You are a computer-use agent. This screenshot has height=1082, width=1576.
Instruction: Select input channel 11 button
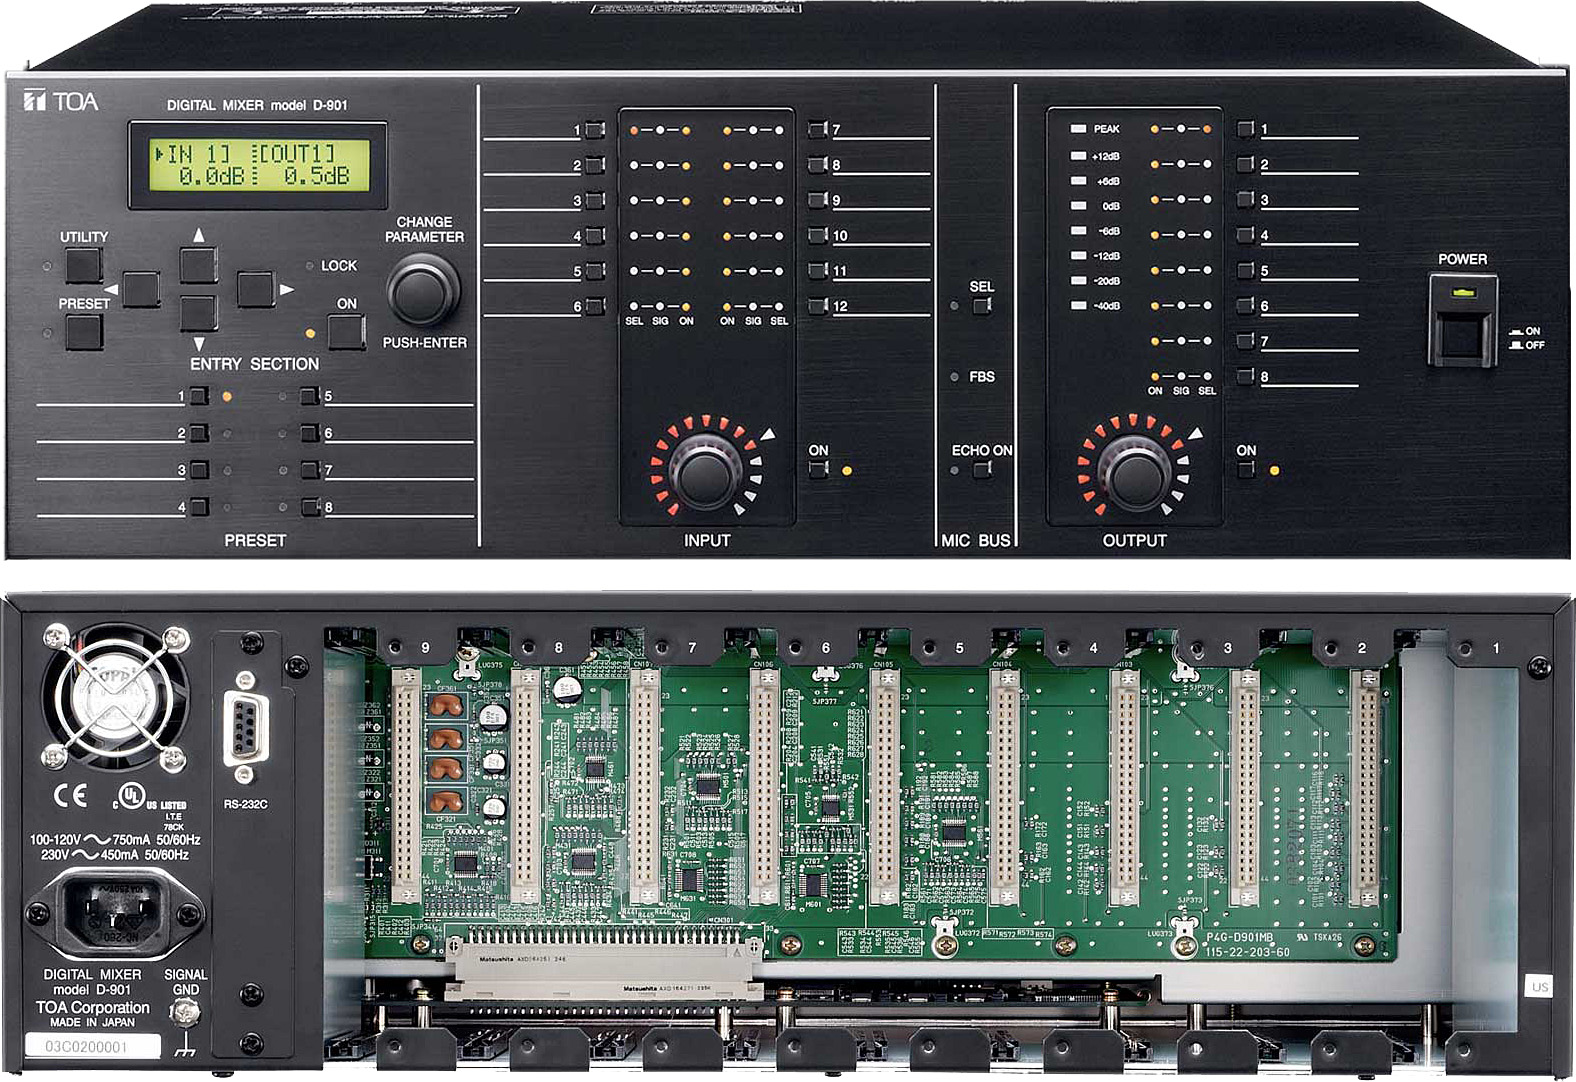818,270
